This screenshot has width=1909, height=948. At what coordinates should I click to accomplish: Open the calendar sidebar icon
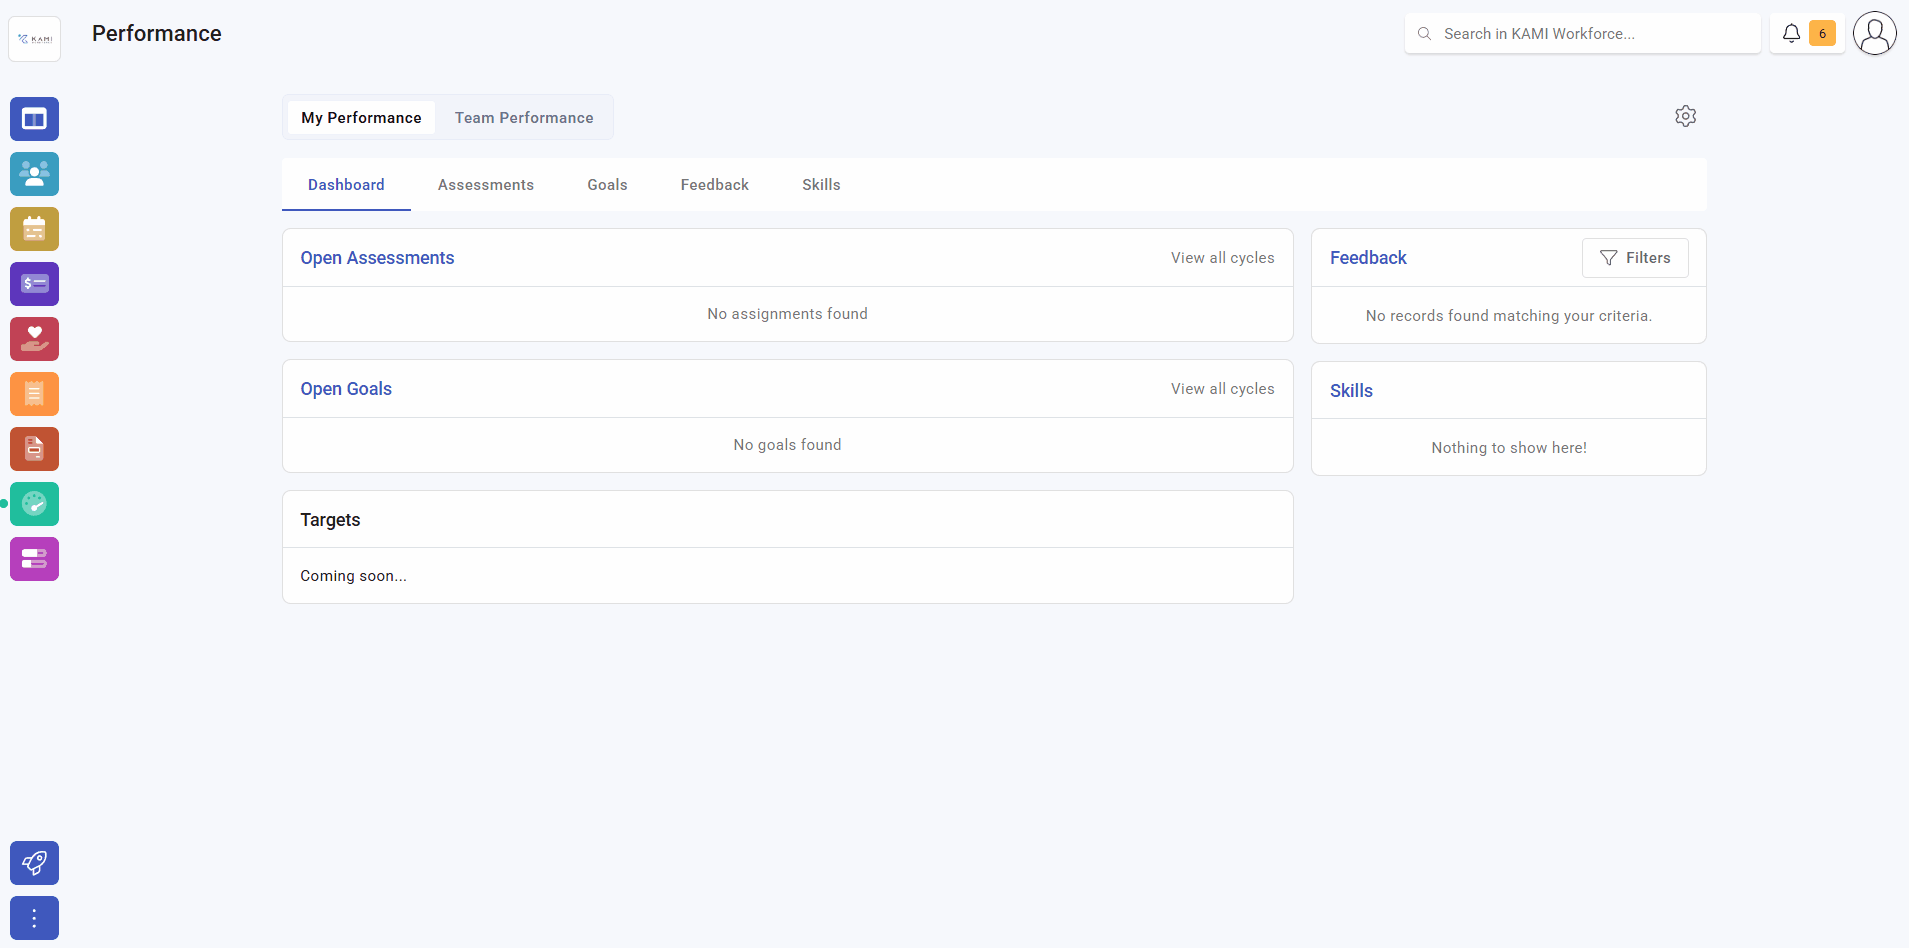coord(34,229)
